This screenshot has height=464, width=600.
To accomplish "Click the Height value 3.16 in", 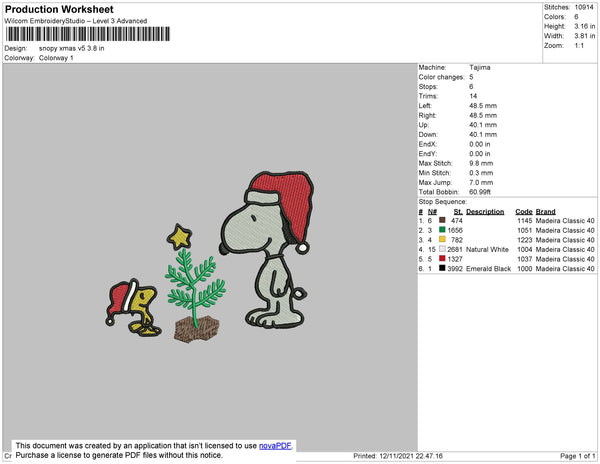I will pyautogui.click(x=585, y=26).
